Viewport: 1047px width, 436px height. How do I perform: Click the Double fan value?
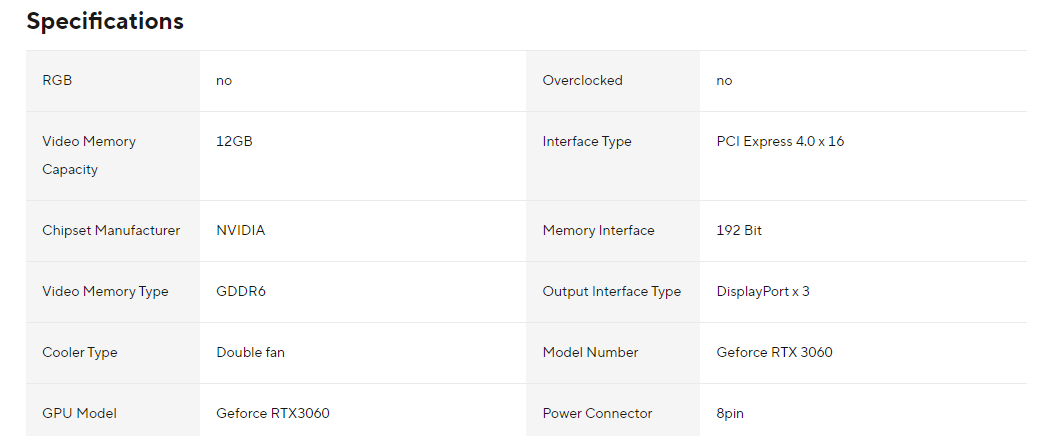point(251,352)
